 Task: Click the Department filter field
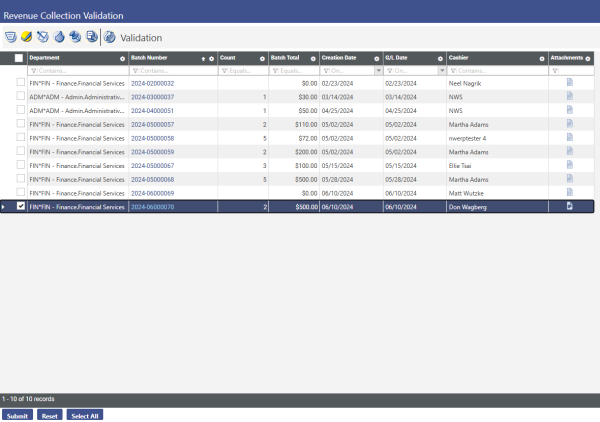(78, 70)
